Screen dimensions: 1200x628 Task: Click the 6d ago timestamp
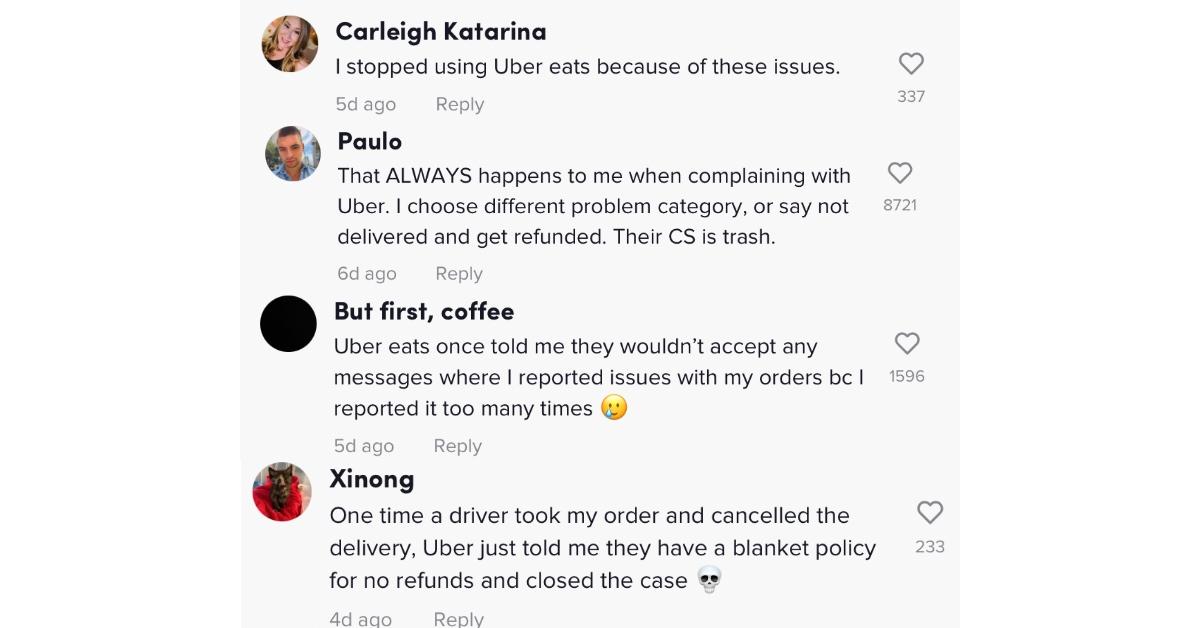click(366, 274)
